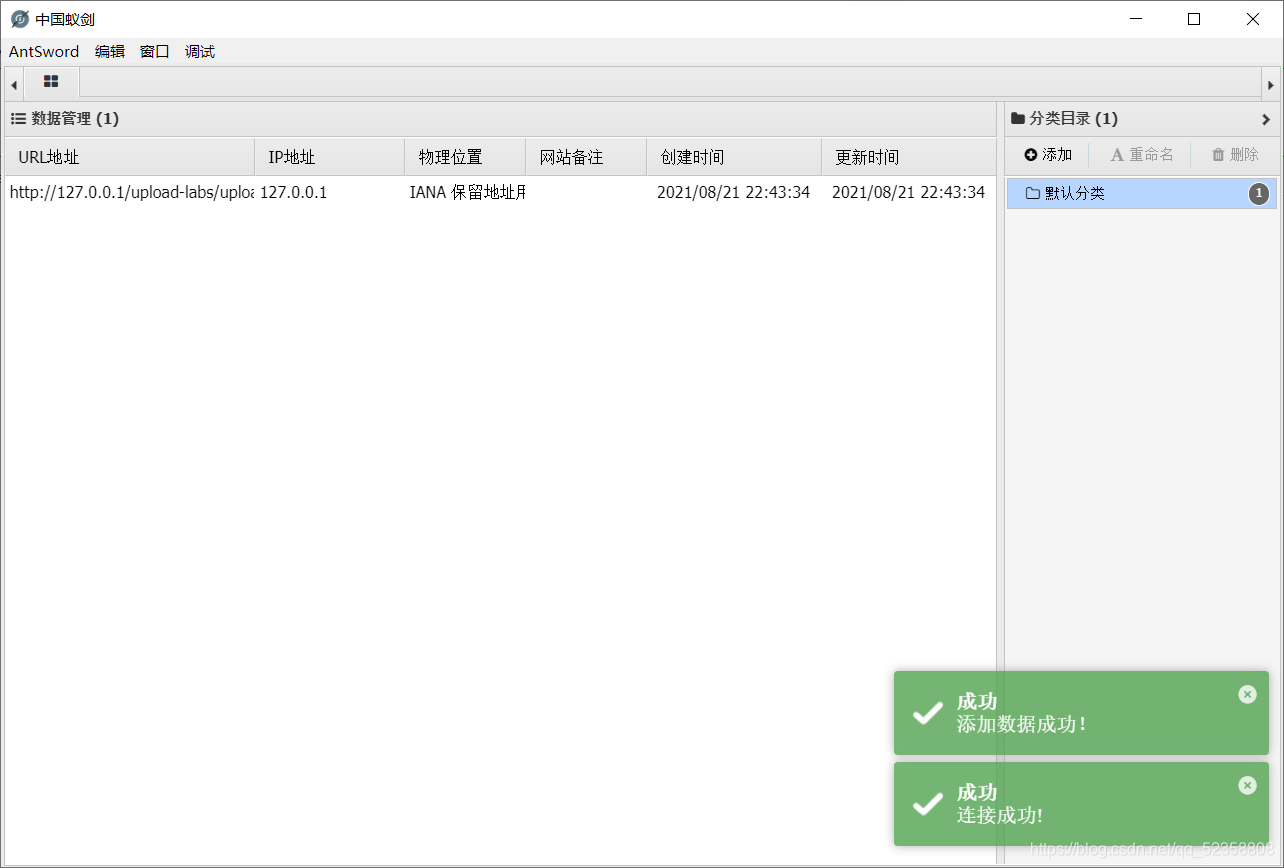Dismiss the 连接成功 notification
Viewport: 1284px width, 868px height.
click(x=1247, y=785)
